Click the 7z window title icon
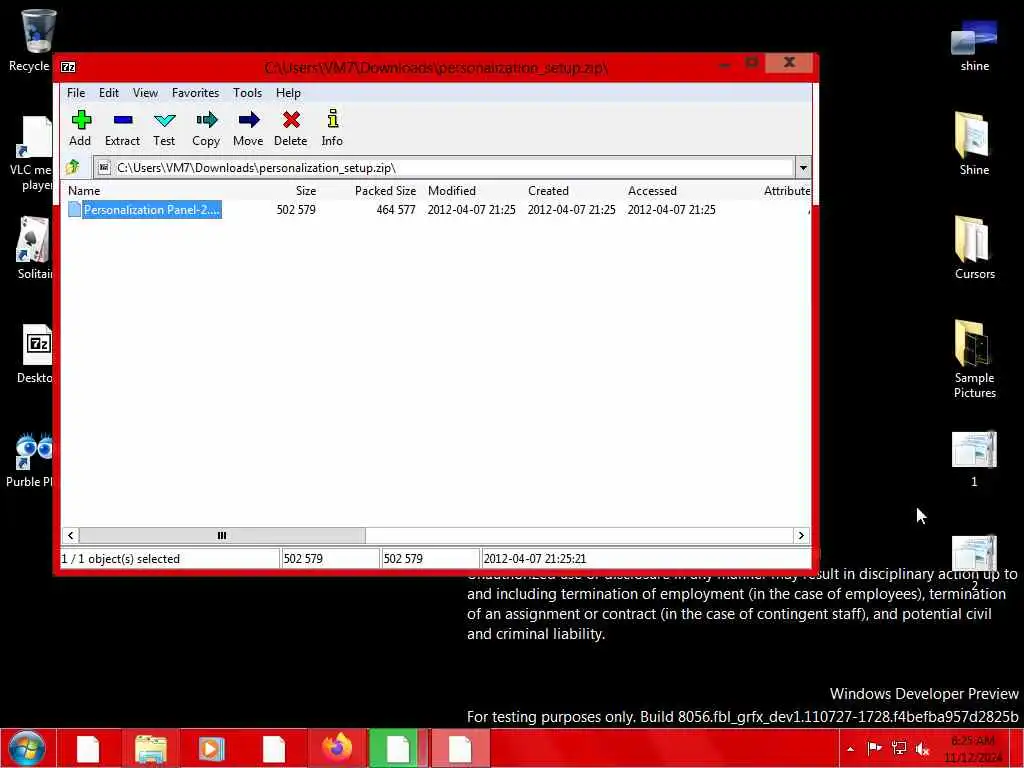 pos(68,67)
